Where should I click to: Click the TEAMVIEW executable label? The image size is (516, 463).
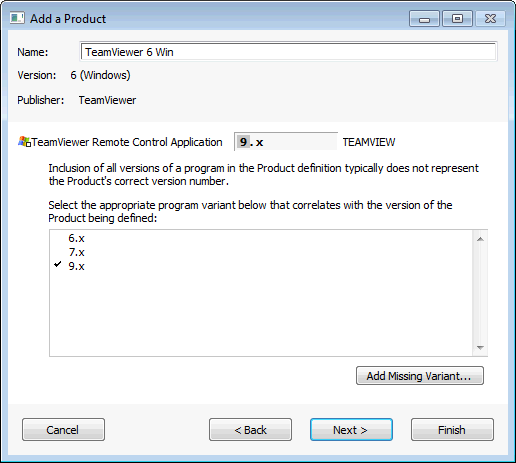click(369, 142)
